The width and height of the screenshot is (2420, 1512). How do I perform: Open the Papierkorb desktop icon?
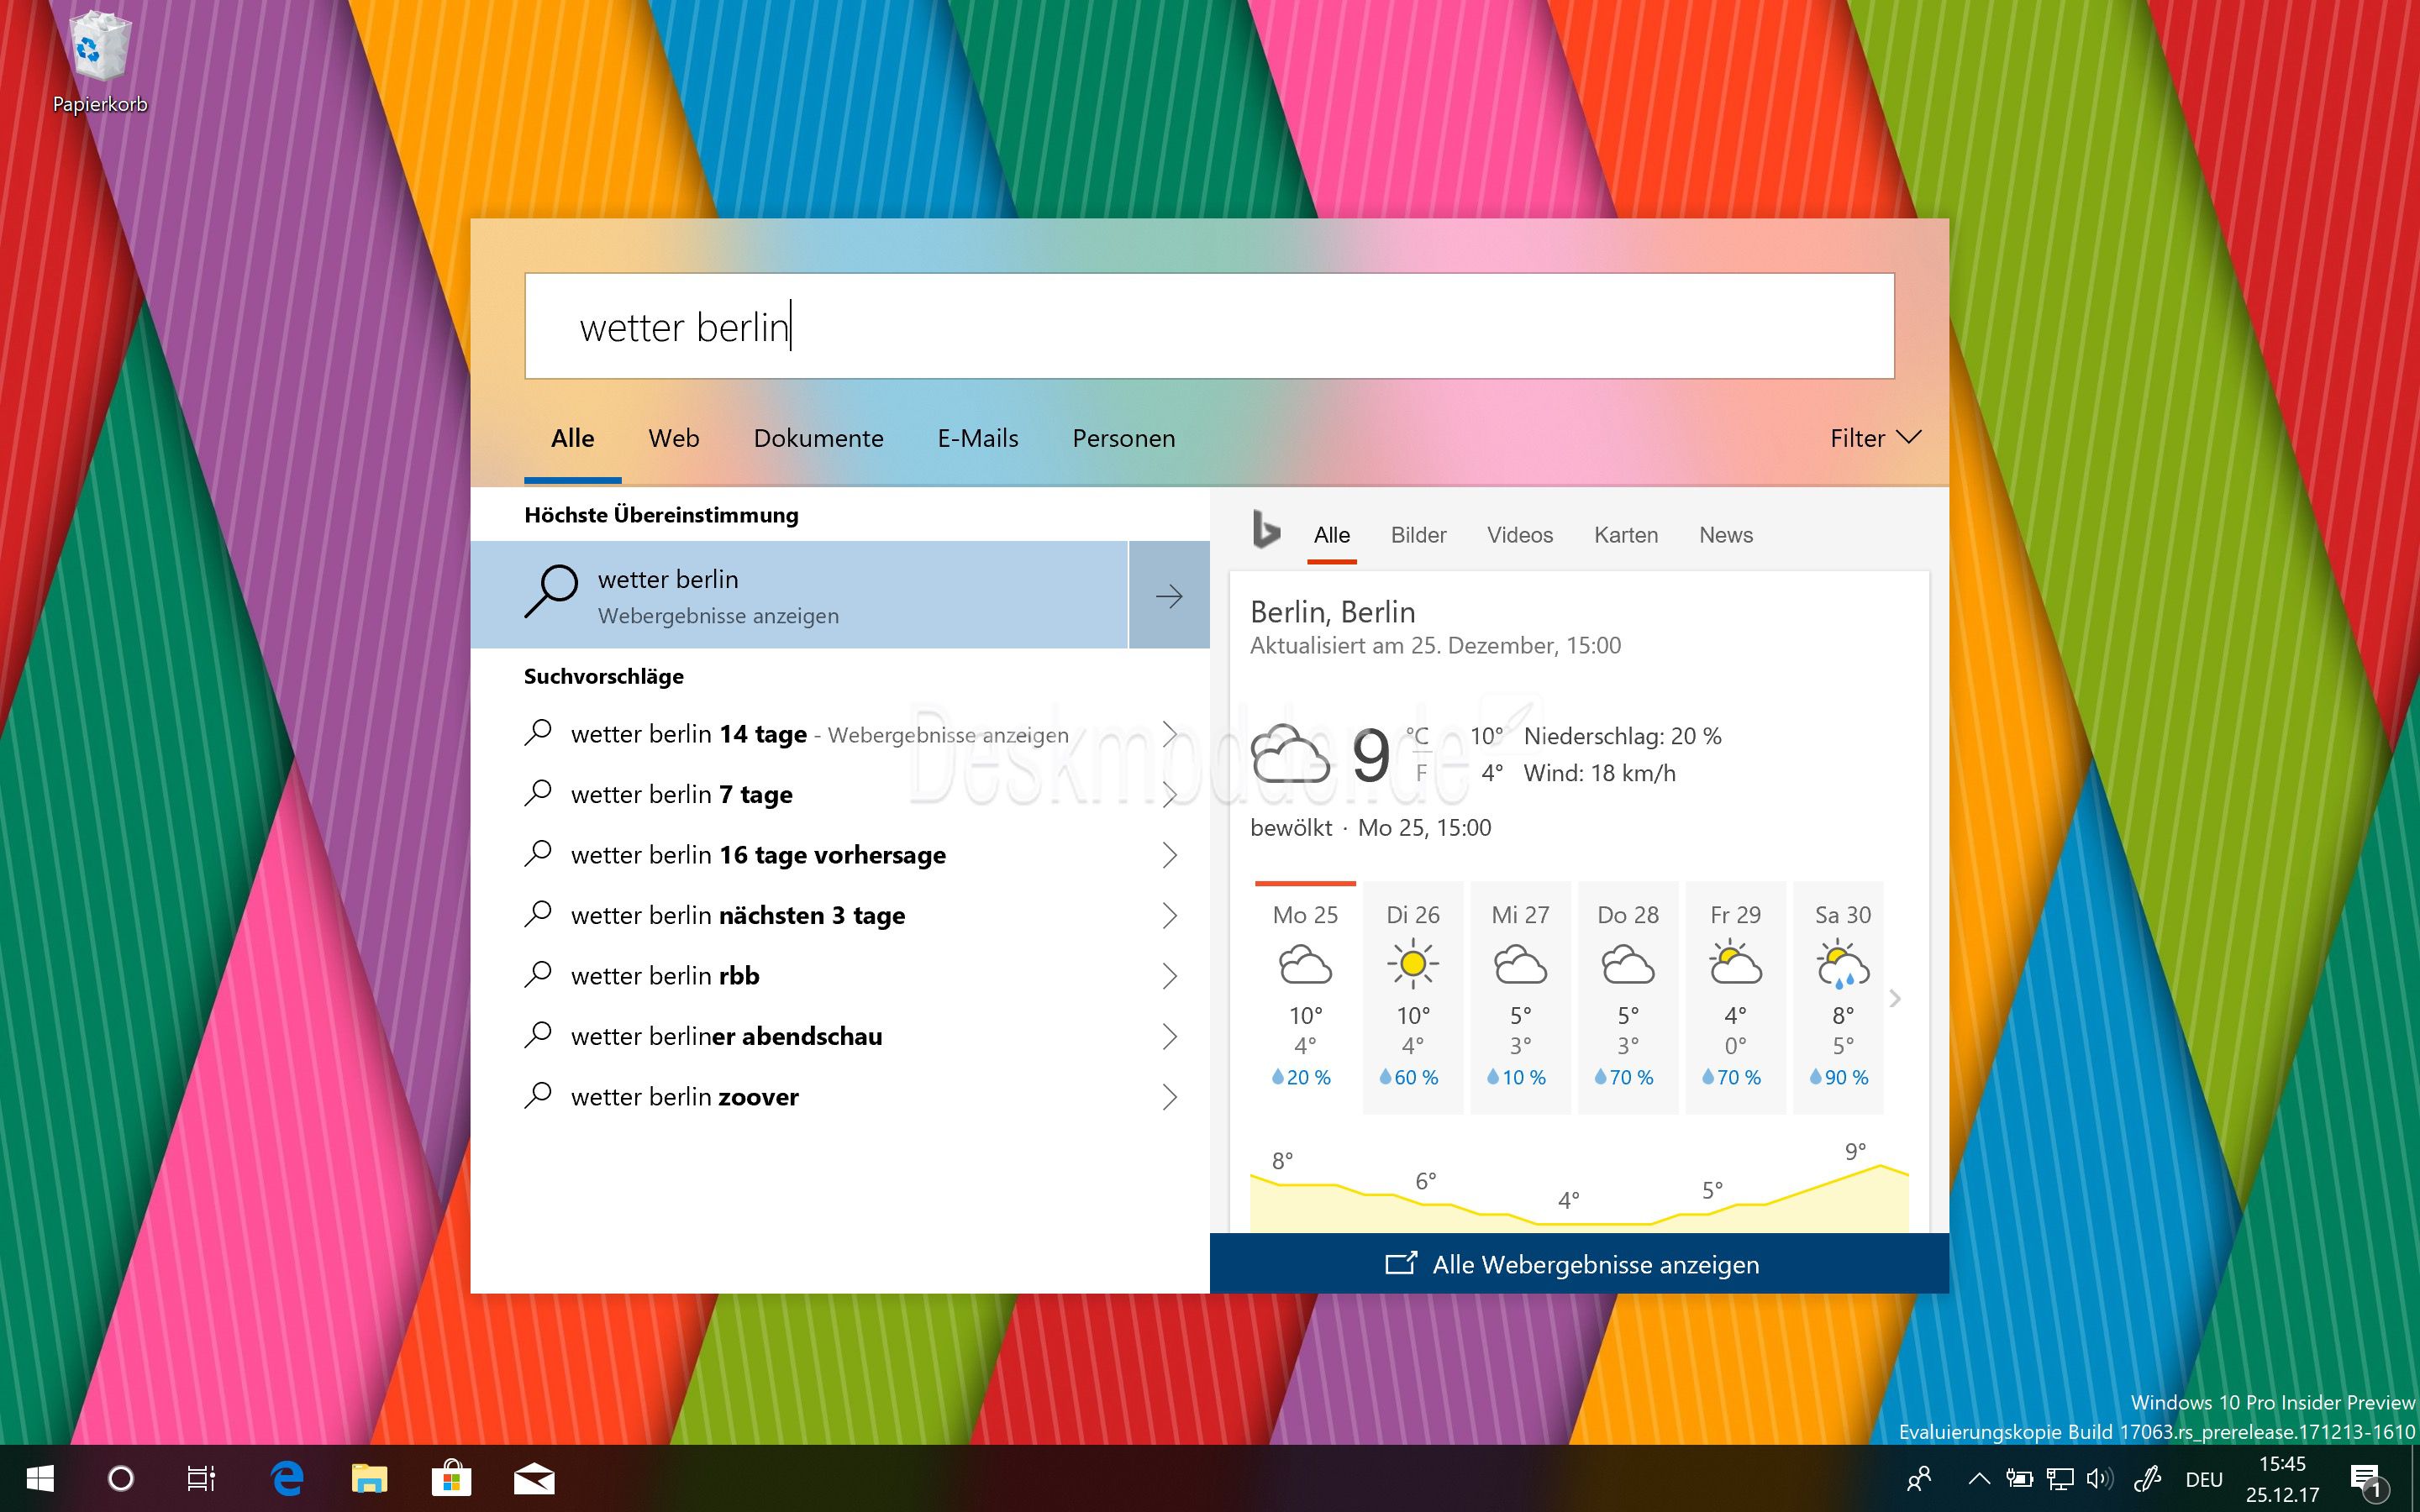[x=99, y=62]
